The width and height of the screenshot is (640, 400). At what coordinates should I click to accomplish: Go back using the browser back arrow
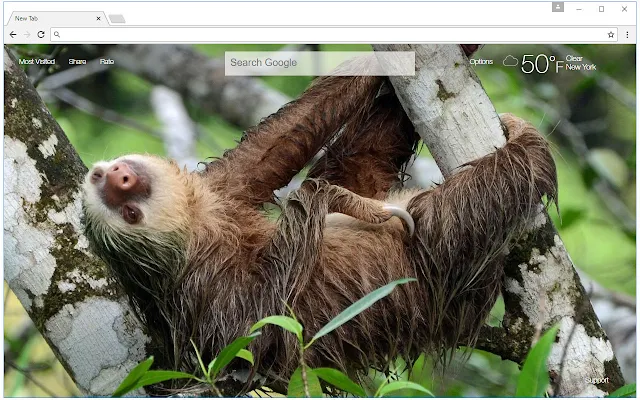[13, 35]
